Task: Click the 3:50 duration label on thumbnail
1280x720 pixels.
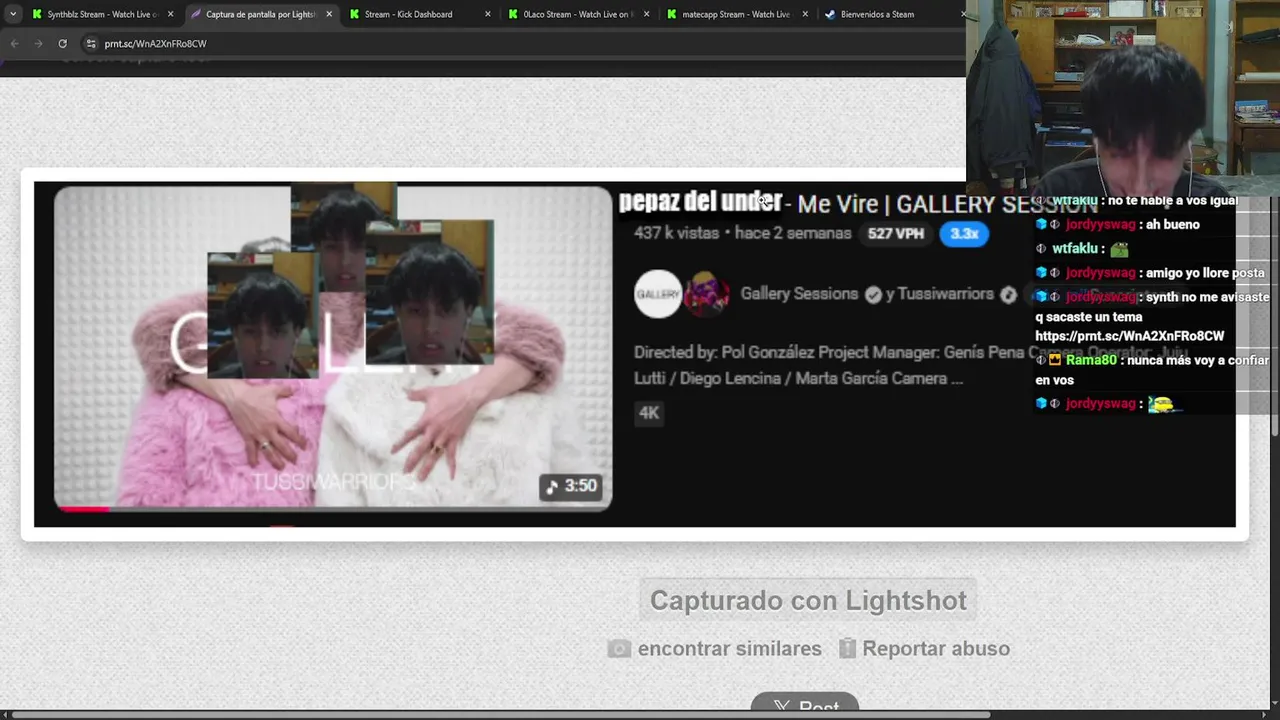Action: (x=571, y=486)
